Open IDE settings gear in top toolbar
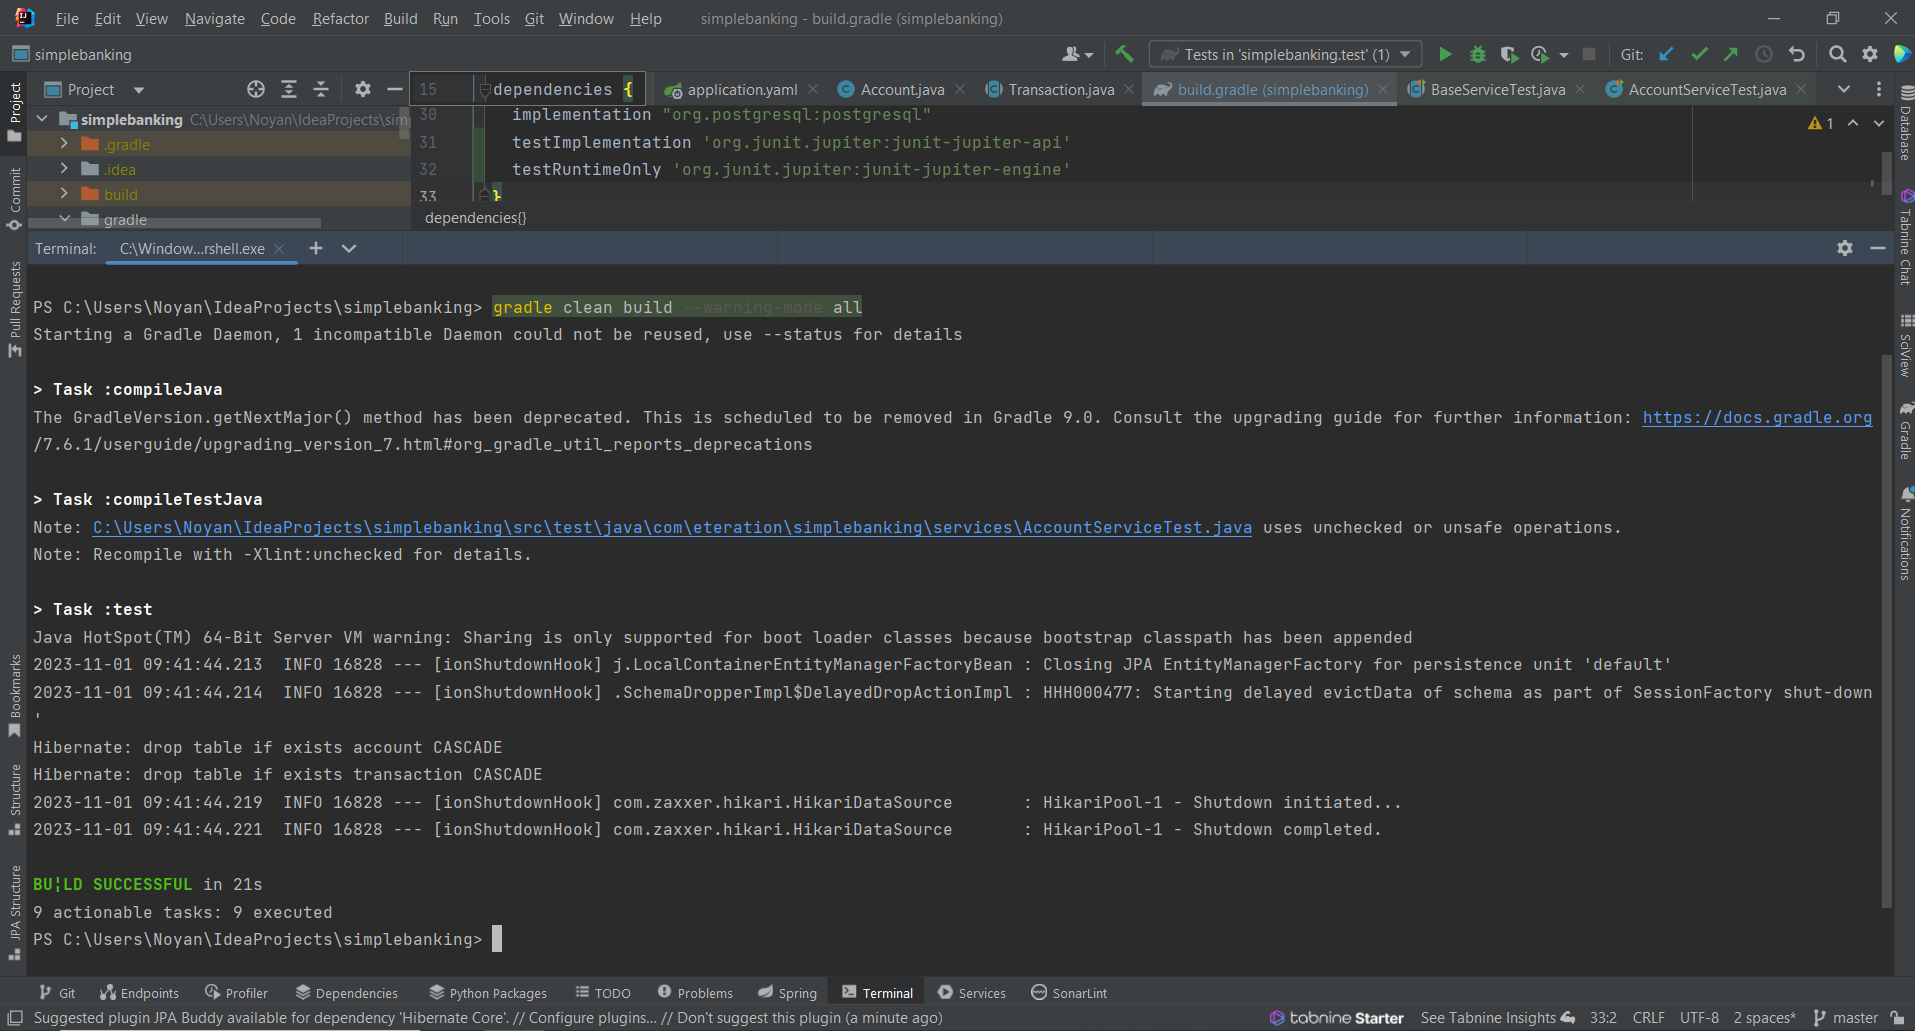This screenshot has height=1031, width=1915. (1869, 55)
